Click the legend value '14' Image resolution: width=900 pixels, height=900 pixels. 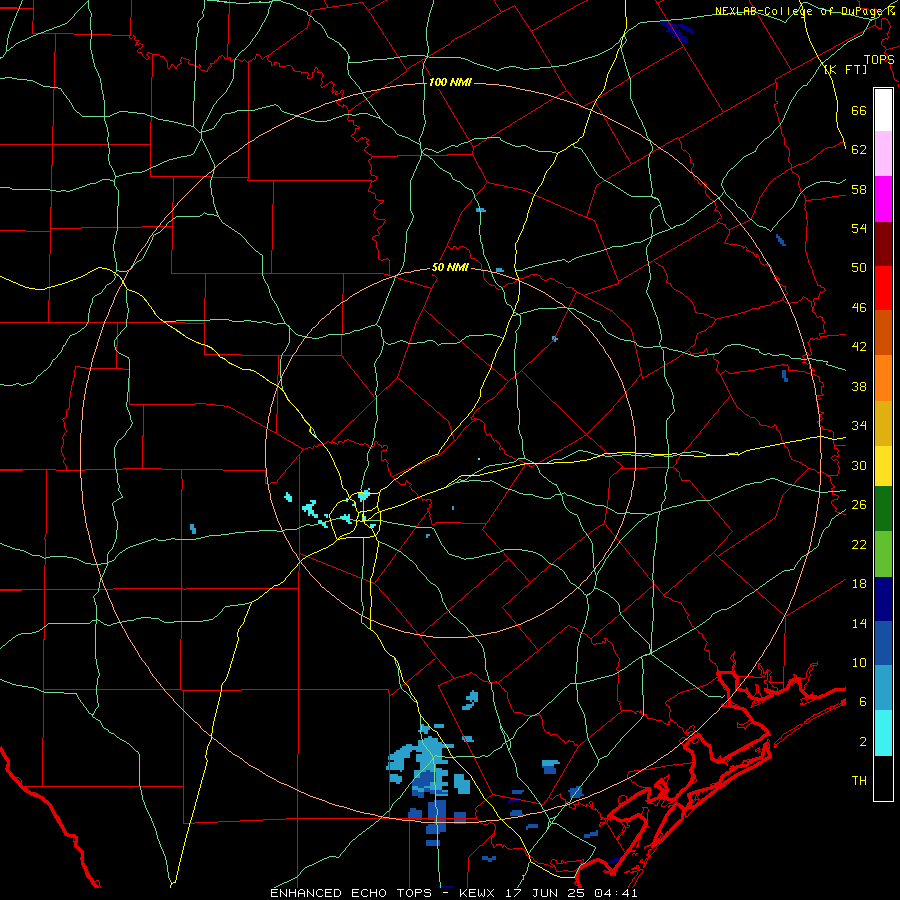(859, 623)
